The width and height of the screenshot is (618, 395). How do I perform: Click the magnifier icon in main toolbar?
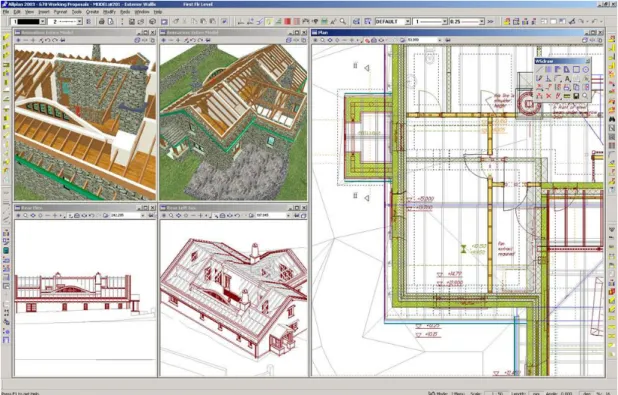(343, 21)
